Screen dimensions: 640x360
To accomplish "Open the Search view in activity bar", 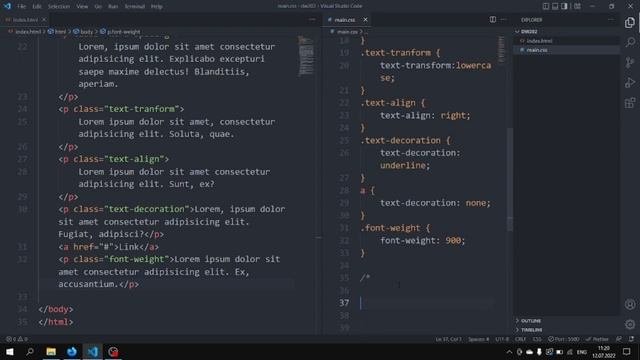I will coord(630,42).
